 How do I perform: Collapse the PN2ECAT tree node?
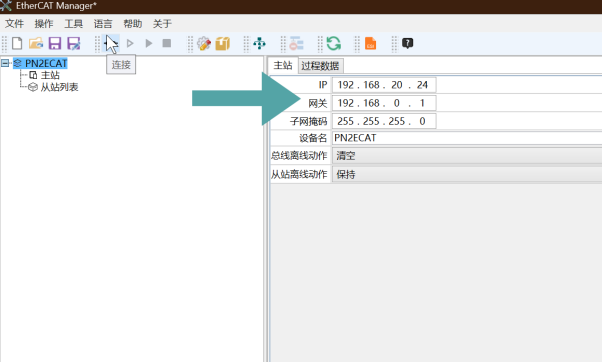(x=5, y=63)
